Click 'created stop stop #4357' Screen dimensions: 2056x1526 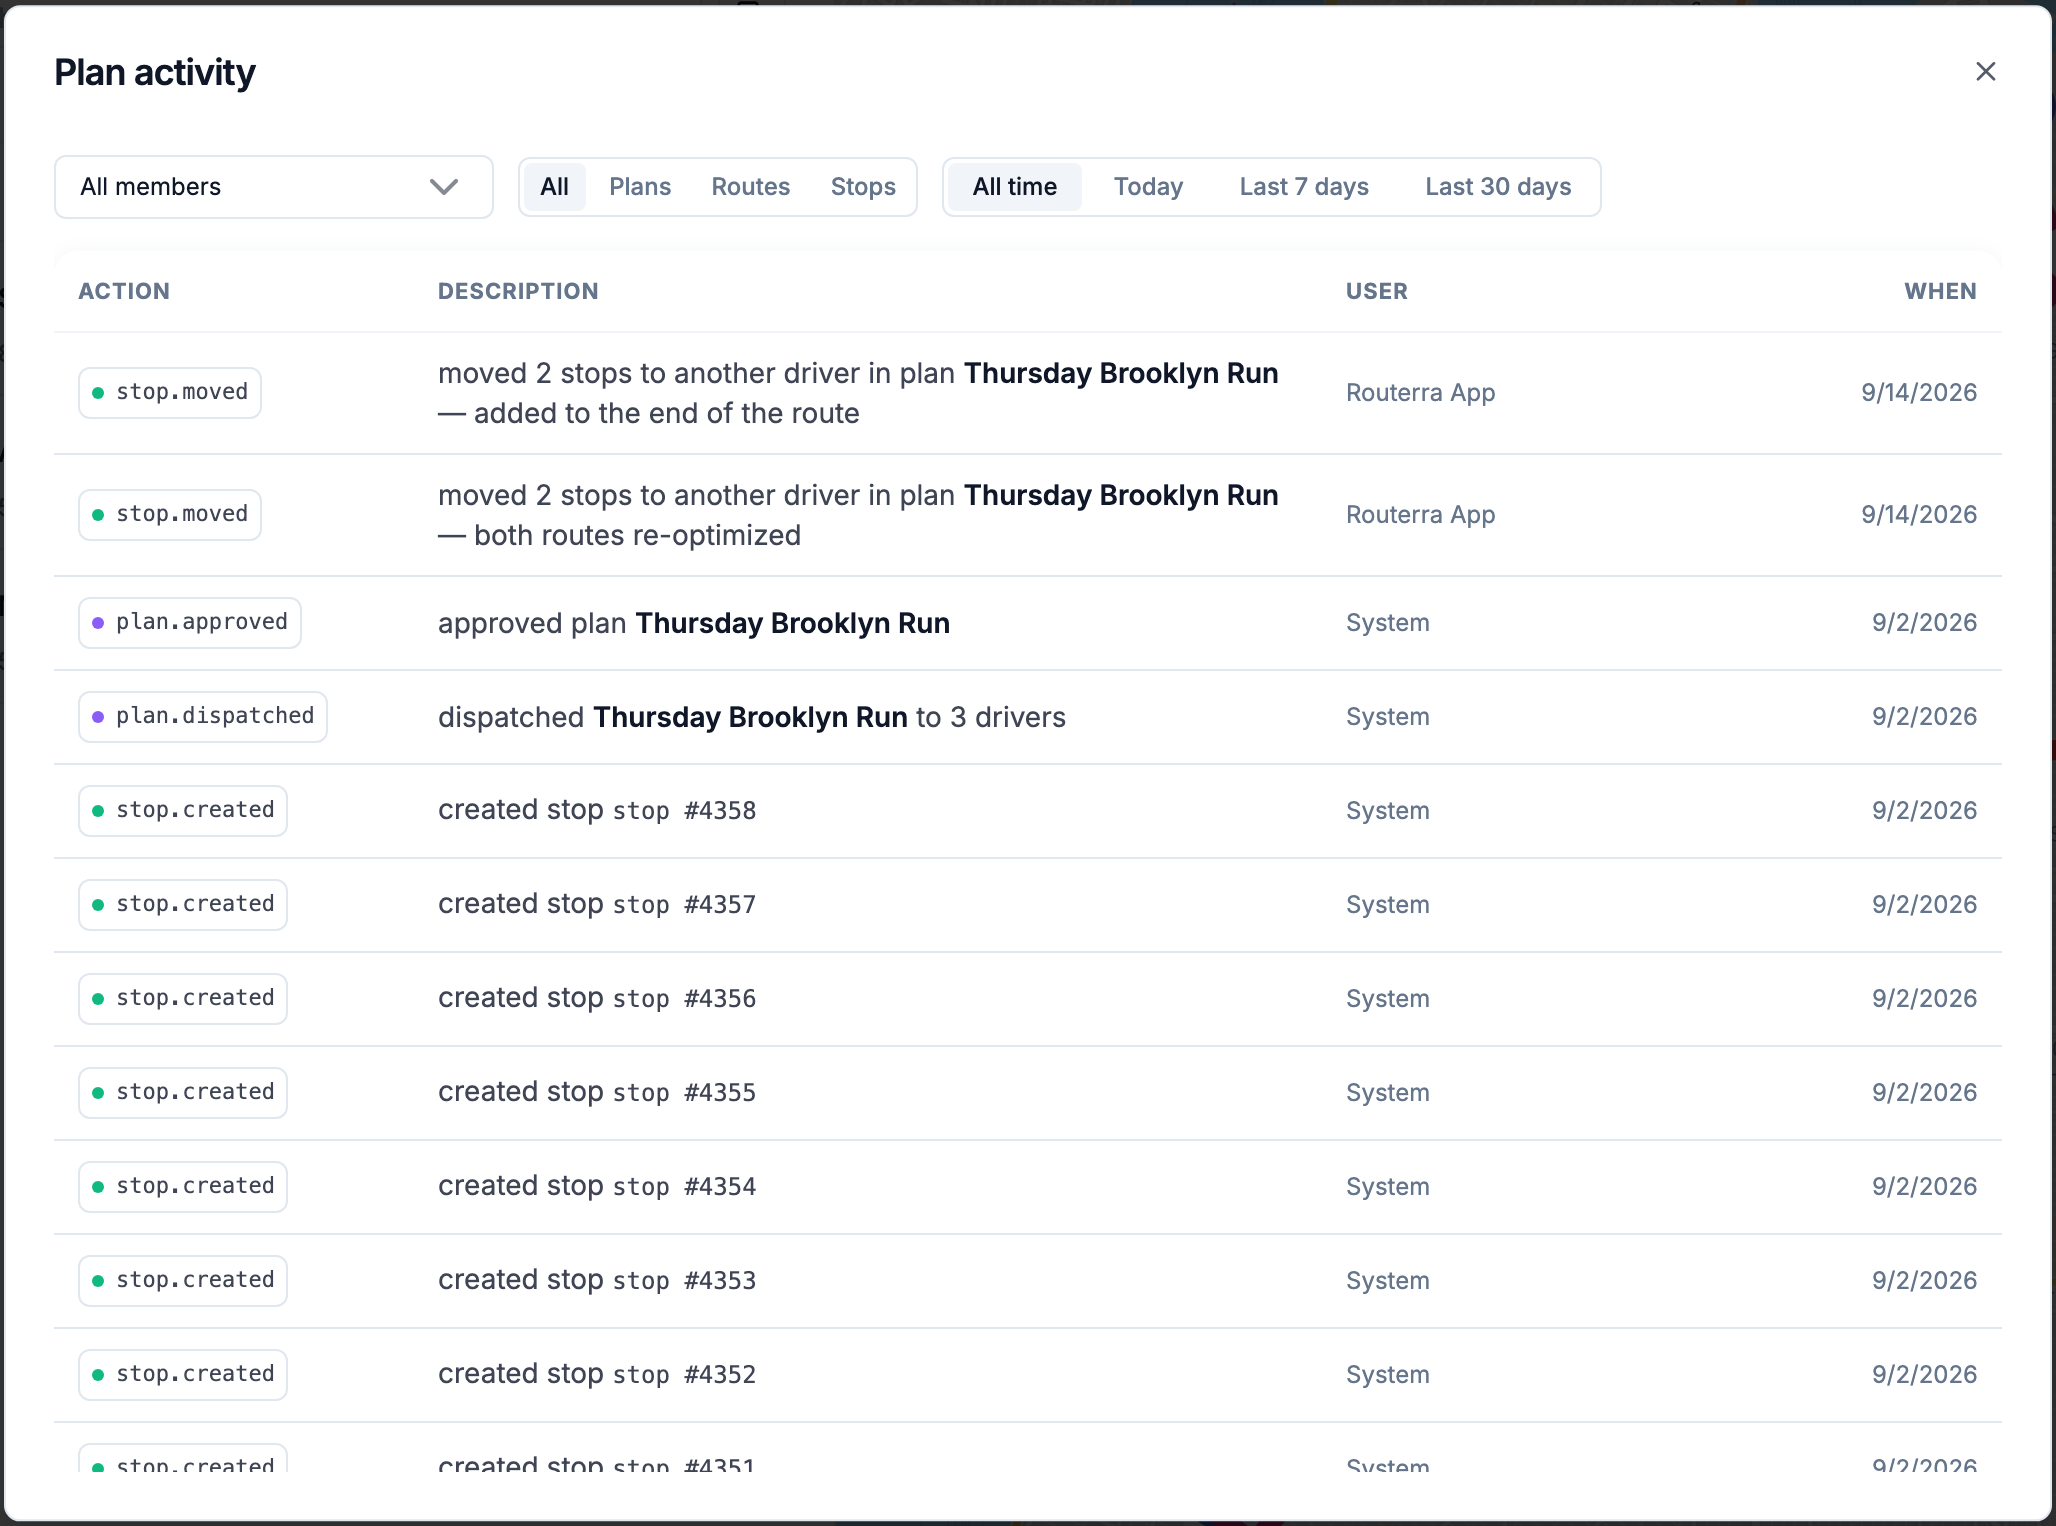coord(597,904)
